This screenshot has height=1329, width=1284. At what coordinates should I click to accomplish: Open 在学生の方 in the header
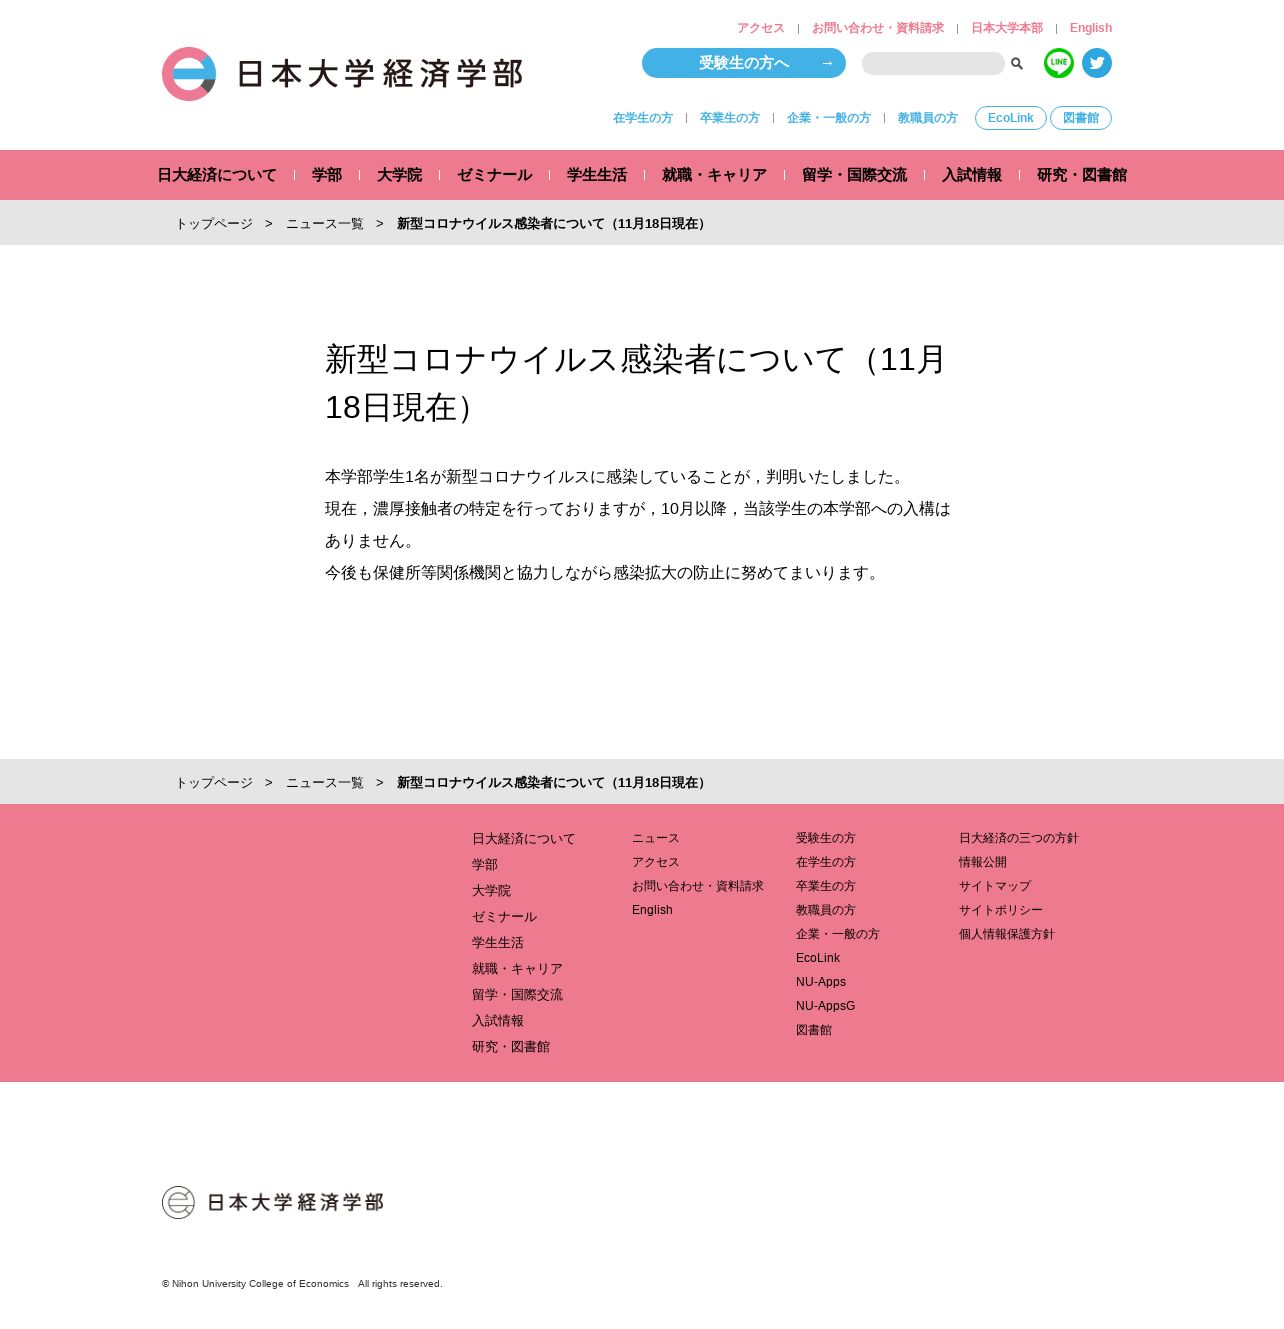click(643, 118)
